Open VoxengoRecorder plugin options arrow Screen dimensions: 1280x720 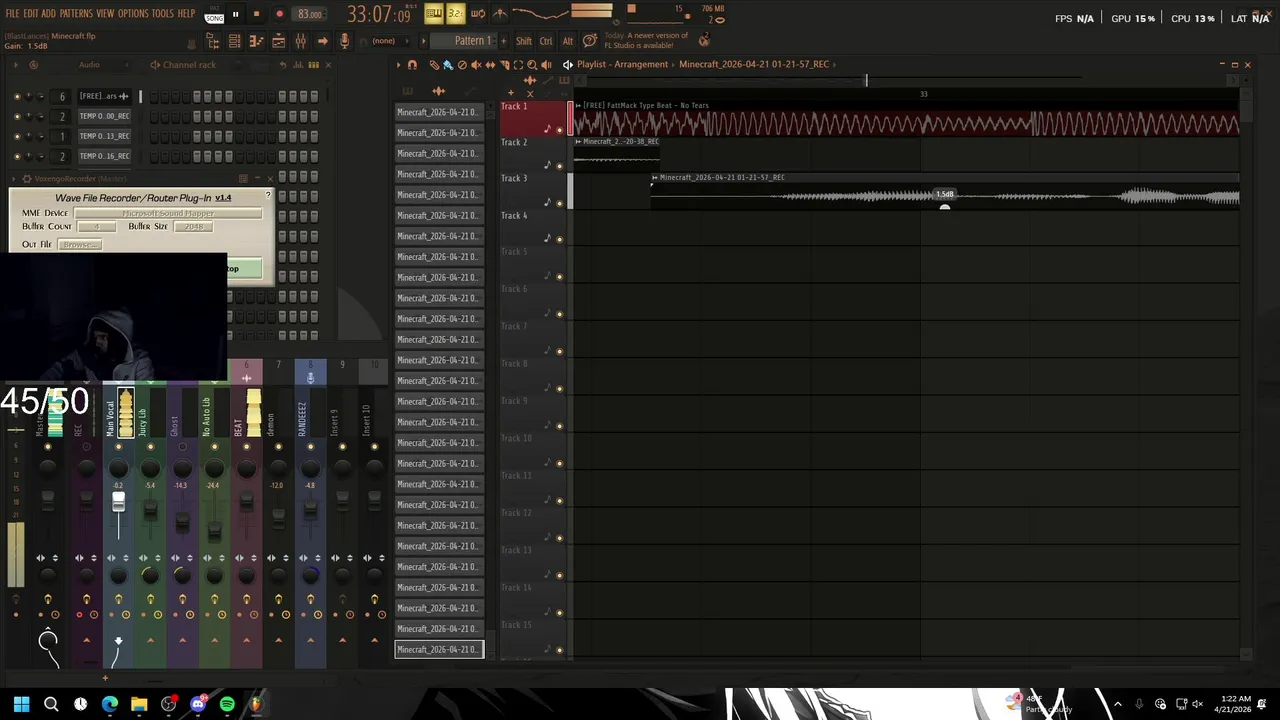(14, 179)
